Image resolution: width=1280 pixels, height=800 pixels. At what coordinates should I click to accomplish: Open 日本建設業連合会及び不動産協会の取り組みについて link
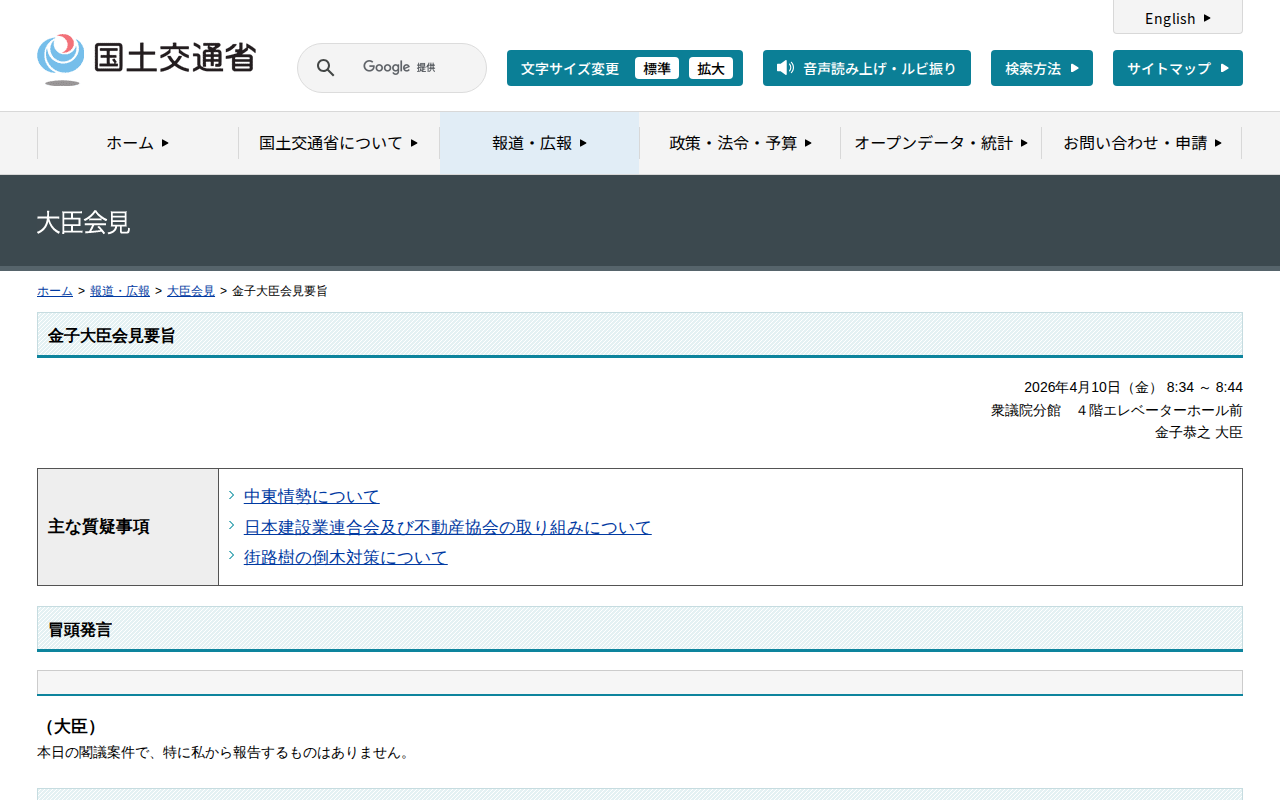tap(448, 527)
